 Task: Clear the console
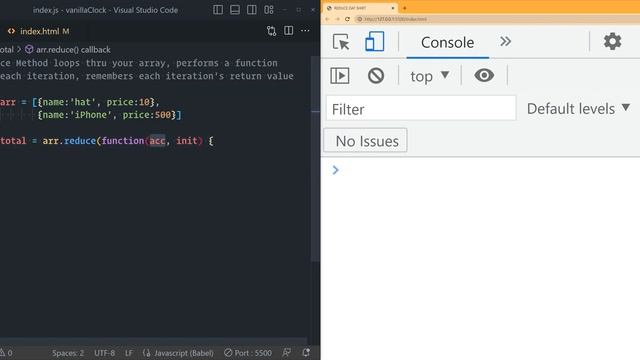point(376,76)
